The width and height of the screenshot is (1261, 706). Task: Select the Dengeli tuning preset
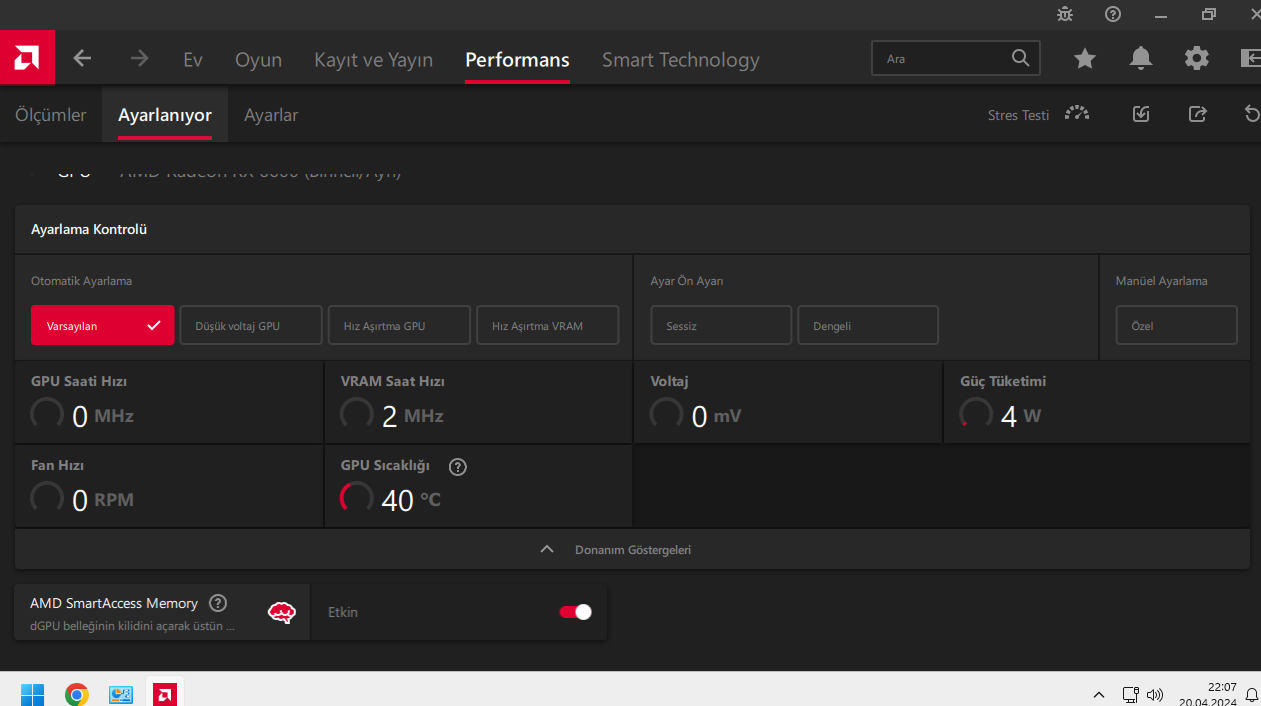(x=868, y=325)
